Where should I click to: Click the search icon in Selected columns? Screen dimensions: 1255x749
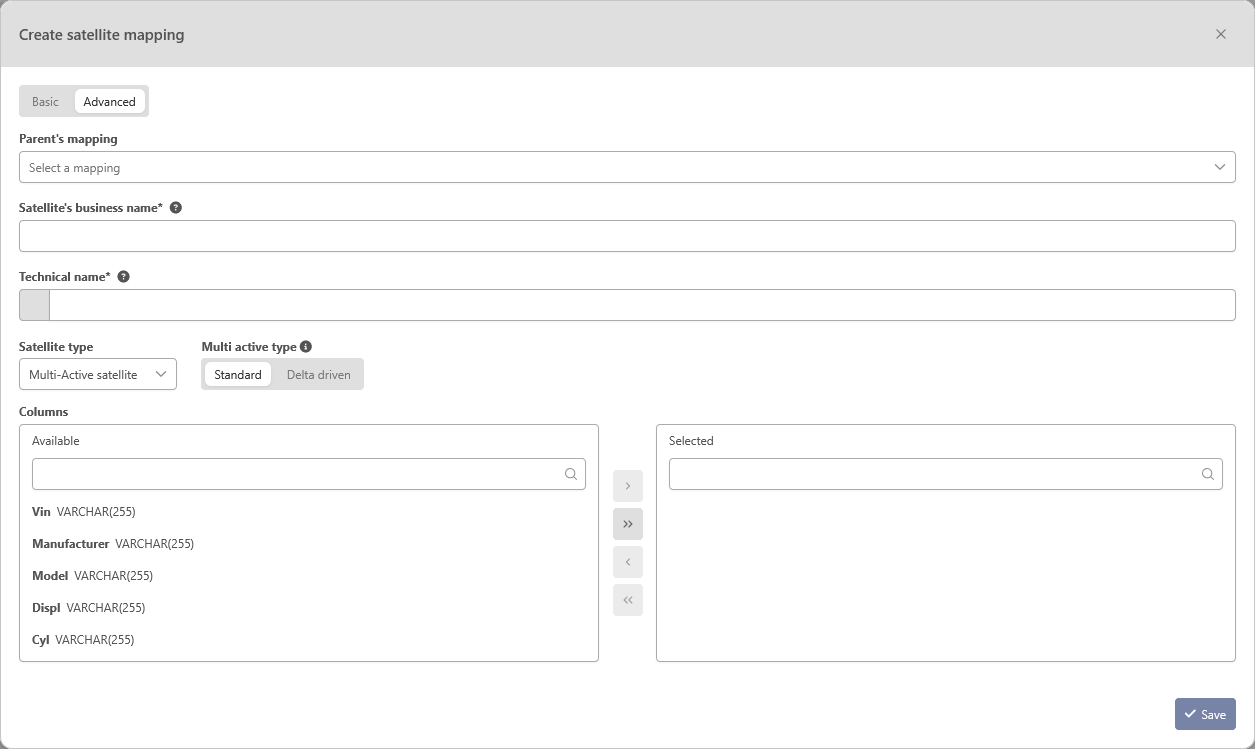coord(1208,474)
